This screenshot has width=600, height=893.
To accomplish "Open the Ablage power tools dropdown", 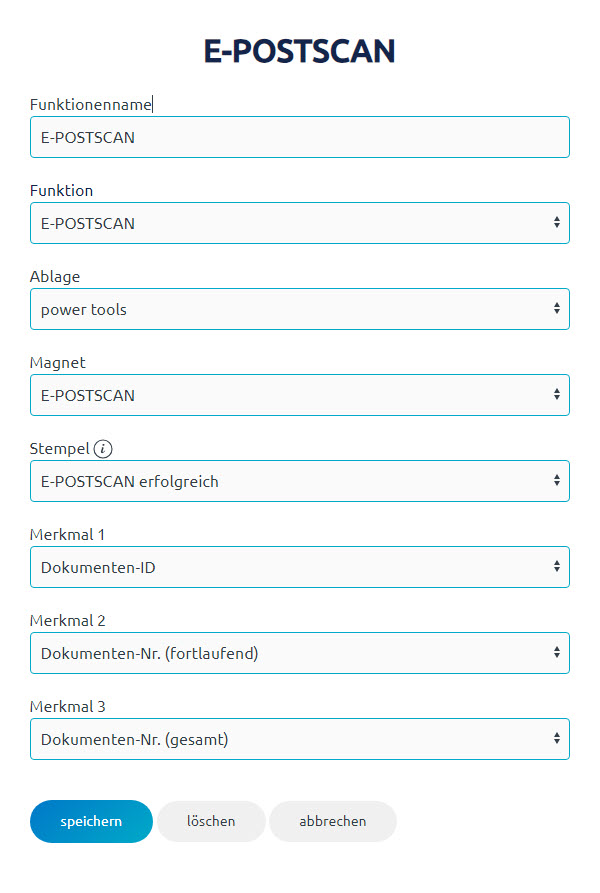I will [x=300, y=309].
